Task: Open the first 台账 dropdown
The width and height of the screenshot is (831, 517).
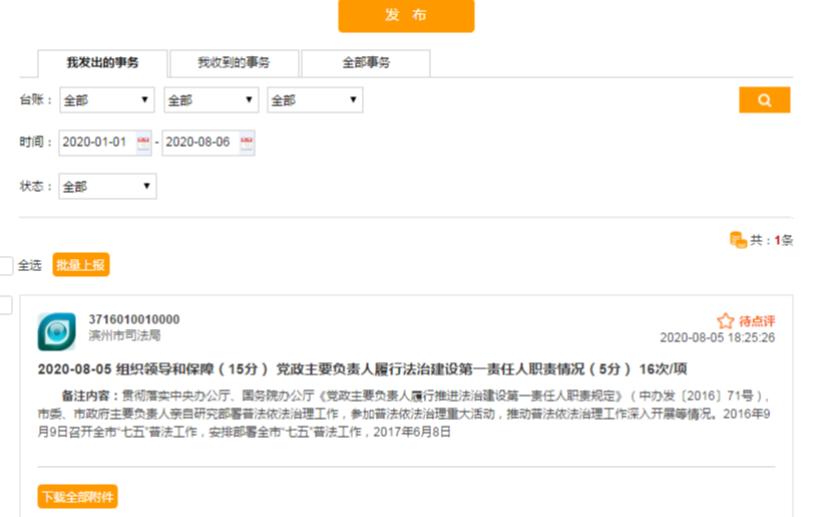Action: (107, 100)
